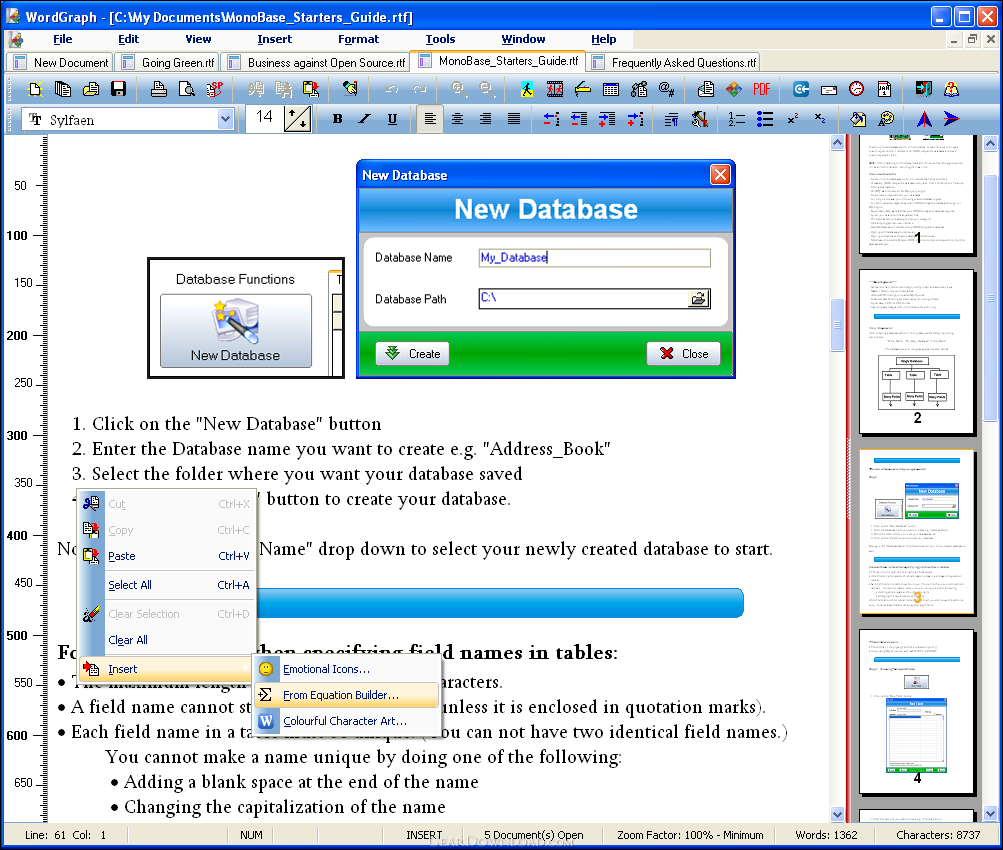Screen dimensions: 1003x850
Task: Open the font color palette icon
Action: [x=886, y=119]
